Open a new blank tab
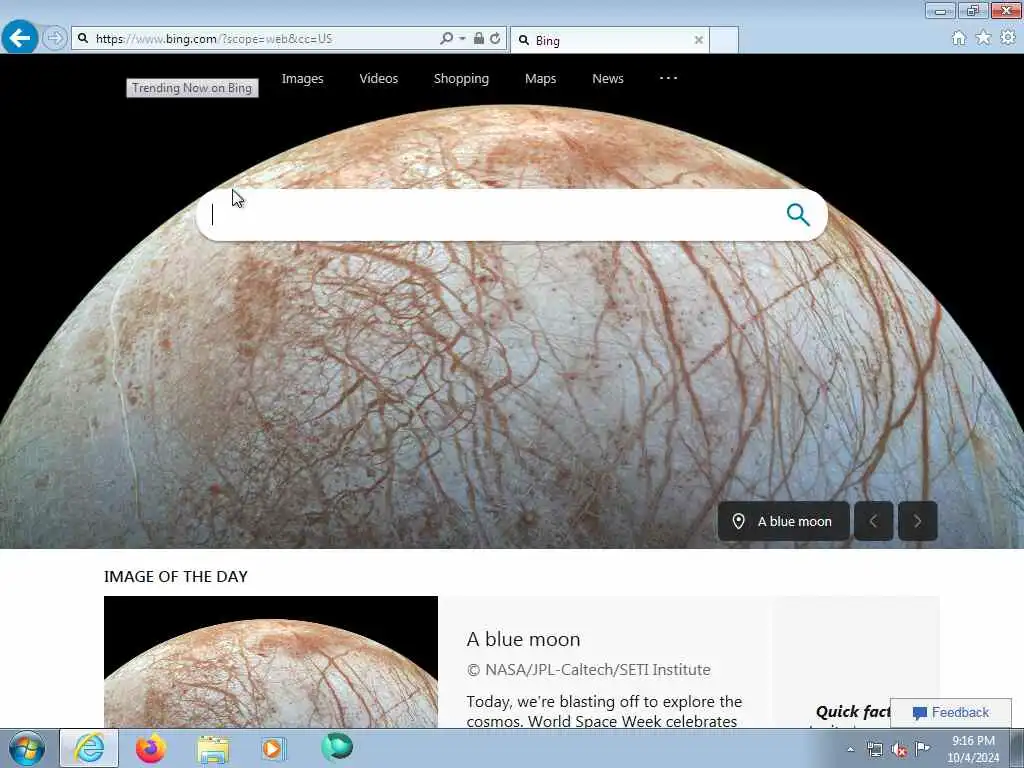Screen dimensions: 1024x768 point(724,40)
